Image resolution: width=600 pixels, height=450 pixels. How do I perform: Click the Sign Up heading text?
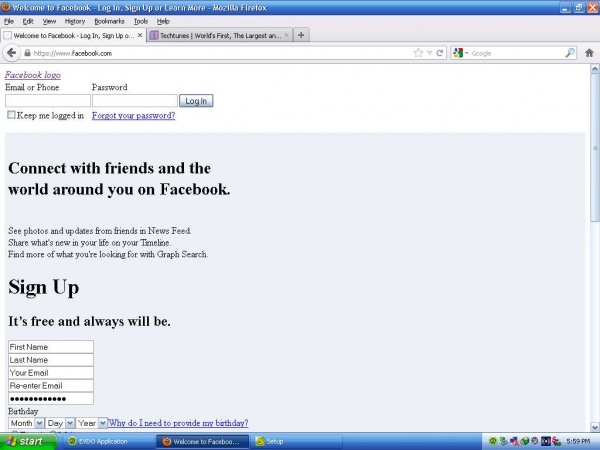44,287
